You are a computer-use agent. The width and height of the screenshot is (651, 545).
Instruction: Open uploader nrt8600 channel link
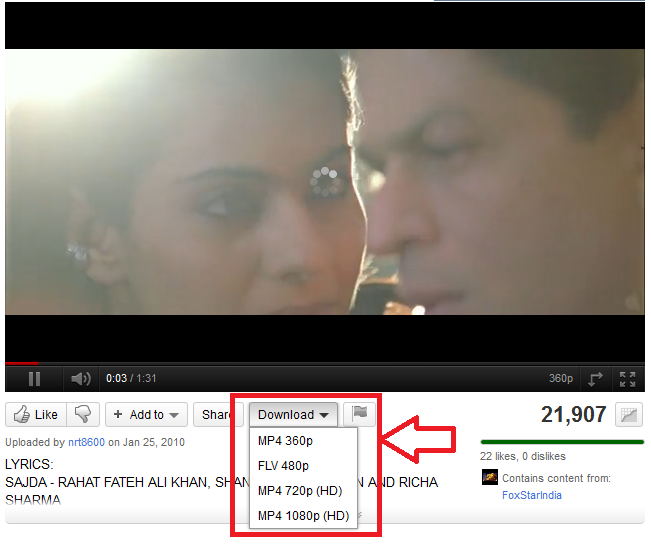86,442
